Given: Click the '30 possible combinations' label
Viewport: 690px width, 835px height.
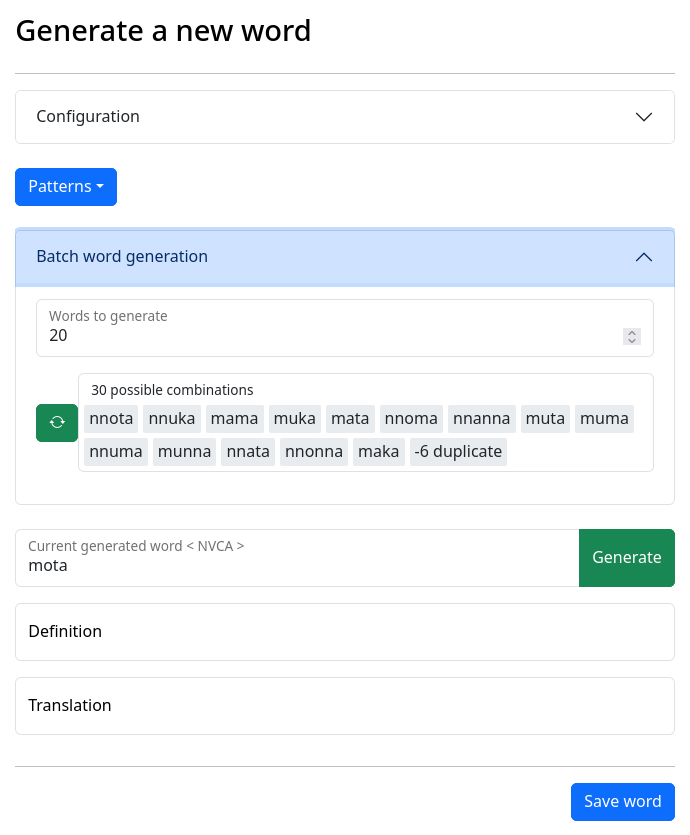Looking at the screenshot, I should tap(172, 390).
